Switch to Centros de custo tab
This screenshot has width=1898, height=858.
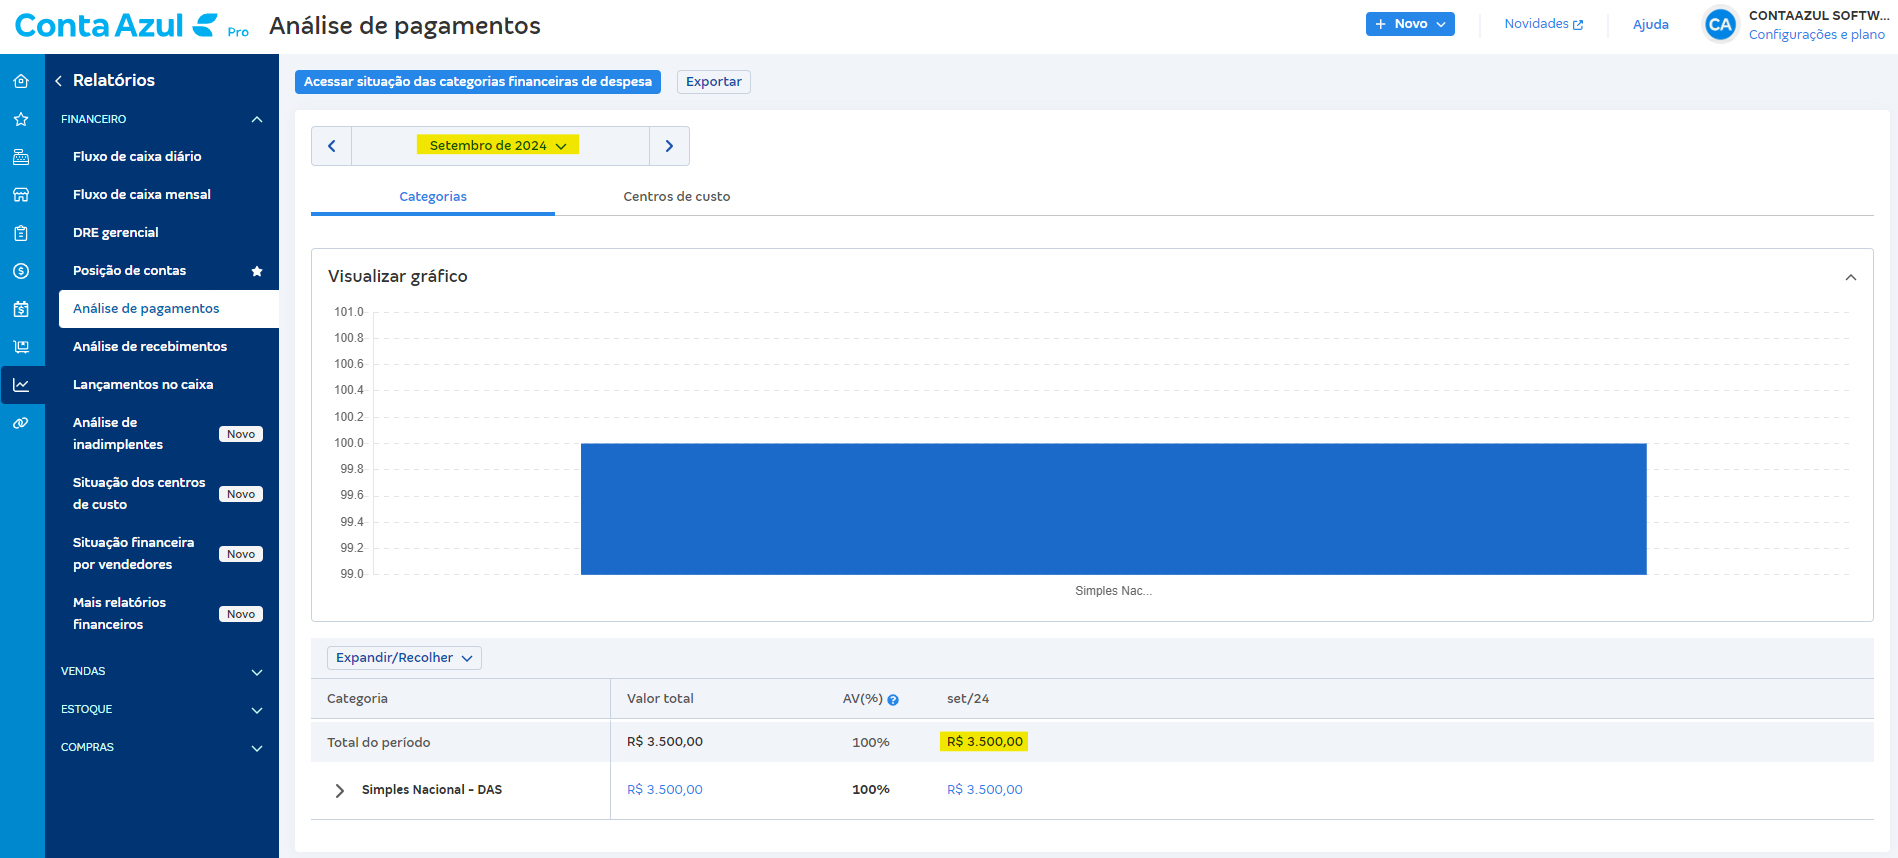click(676, 197)
